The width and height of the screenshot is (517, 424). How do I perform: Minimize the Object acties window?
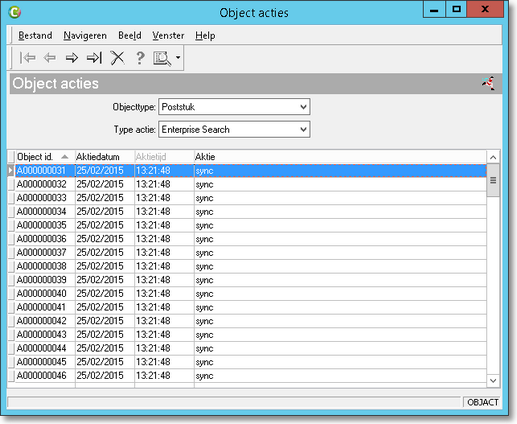click(434, 10)
